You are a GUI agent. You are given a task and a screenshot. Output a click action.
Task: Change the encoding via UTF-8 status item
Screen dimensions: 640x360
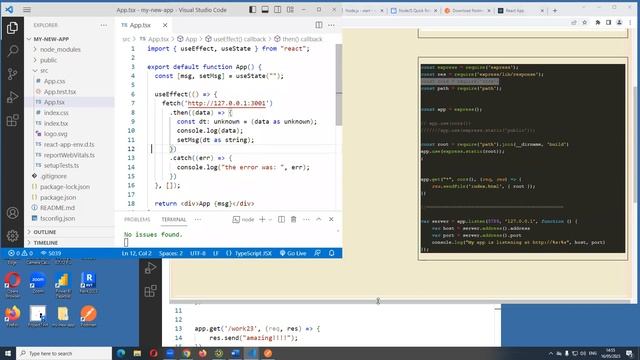pyautogui.click(x=198, y=253)
